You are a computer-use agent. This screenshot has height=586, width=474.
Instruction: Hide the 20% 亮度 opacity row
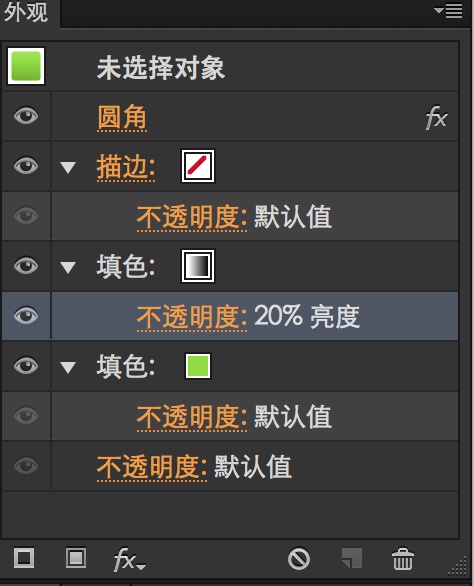[x=26, y=315]
